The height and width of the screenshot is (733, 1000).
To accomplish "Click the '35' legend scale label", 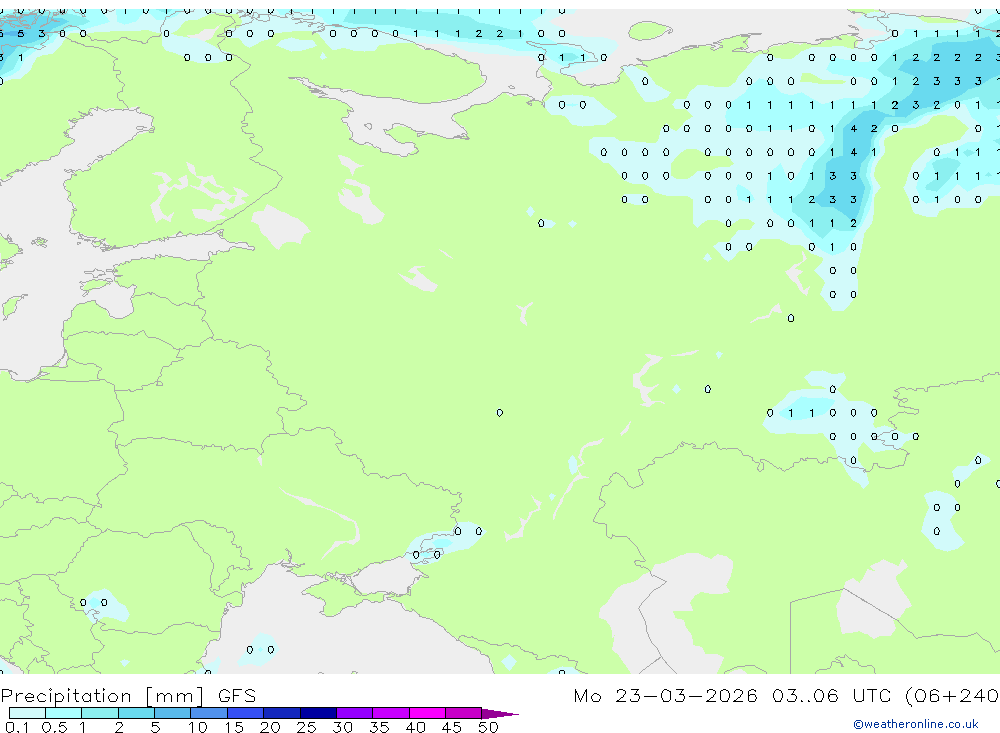I will 379,727.
